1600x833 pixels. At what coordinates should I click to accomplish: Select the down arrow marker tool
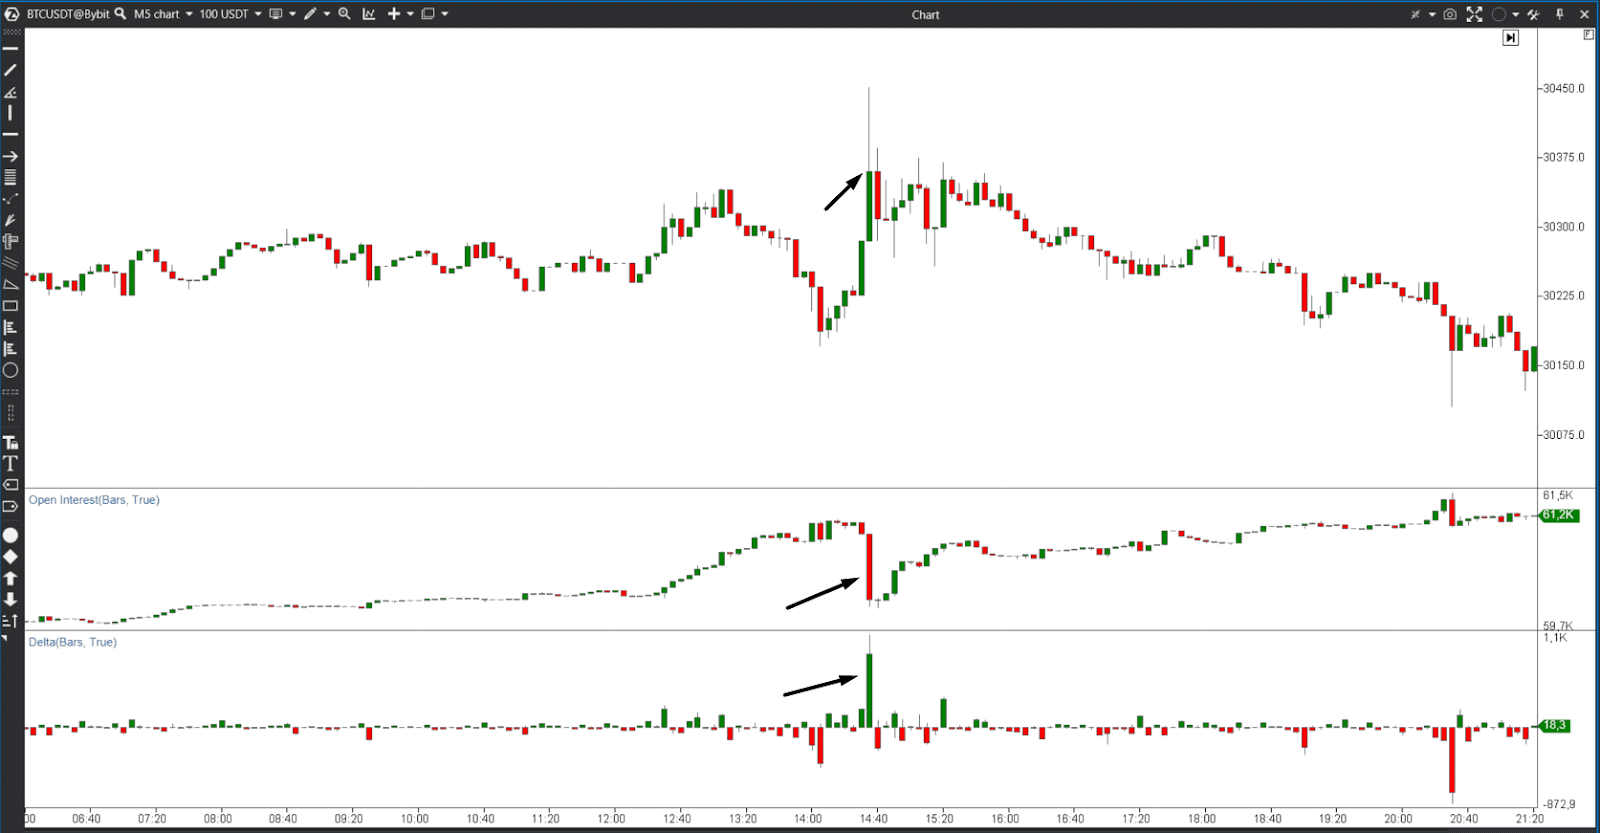point(10,599)
